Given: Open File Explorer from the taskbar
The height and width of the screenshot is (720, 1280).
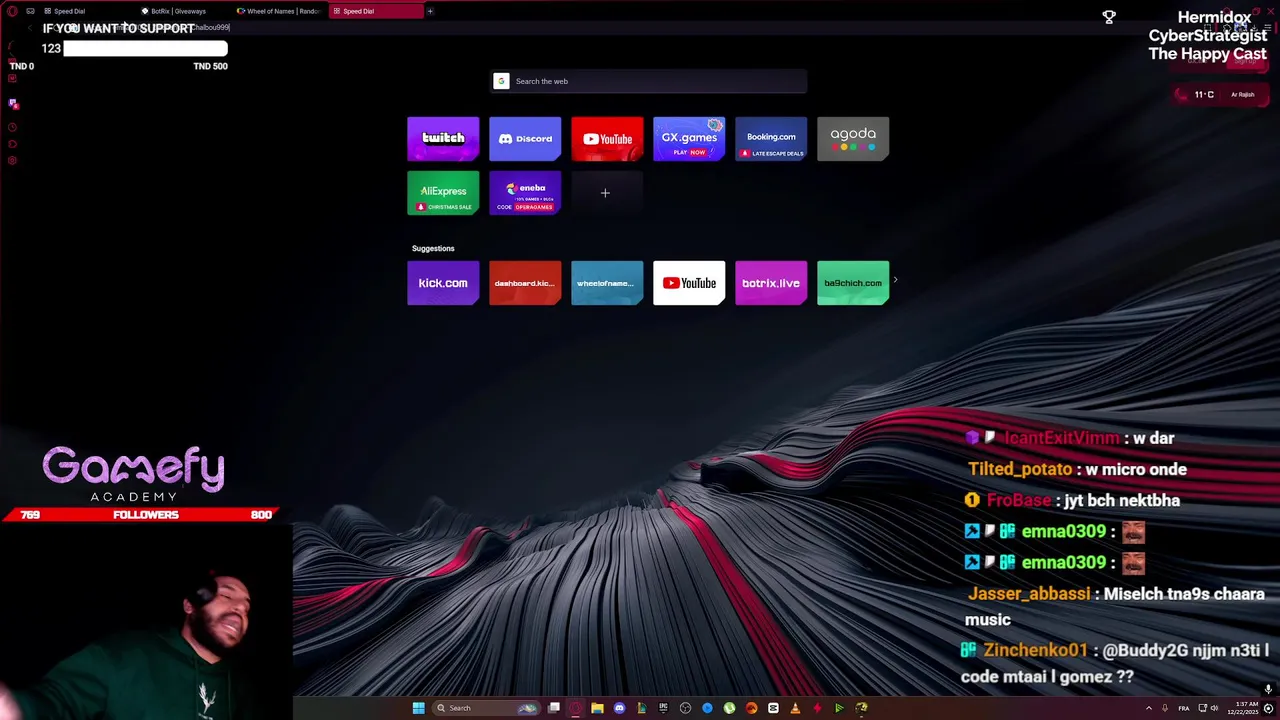Looking at the screenshot, I should coord(597,708).
